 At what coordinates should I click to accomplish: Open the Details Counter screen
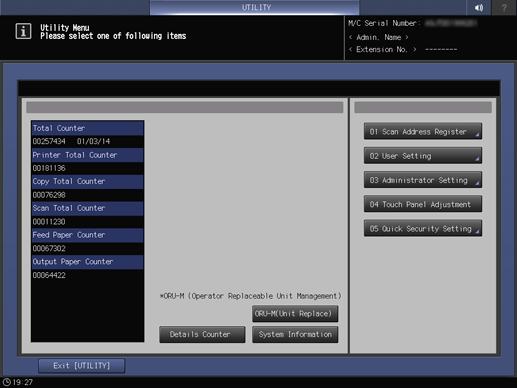(x=202, y=334)
